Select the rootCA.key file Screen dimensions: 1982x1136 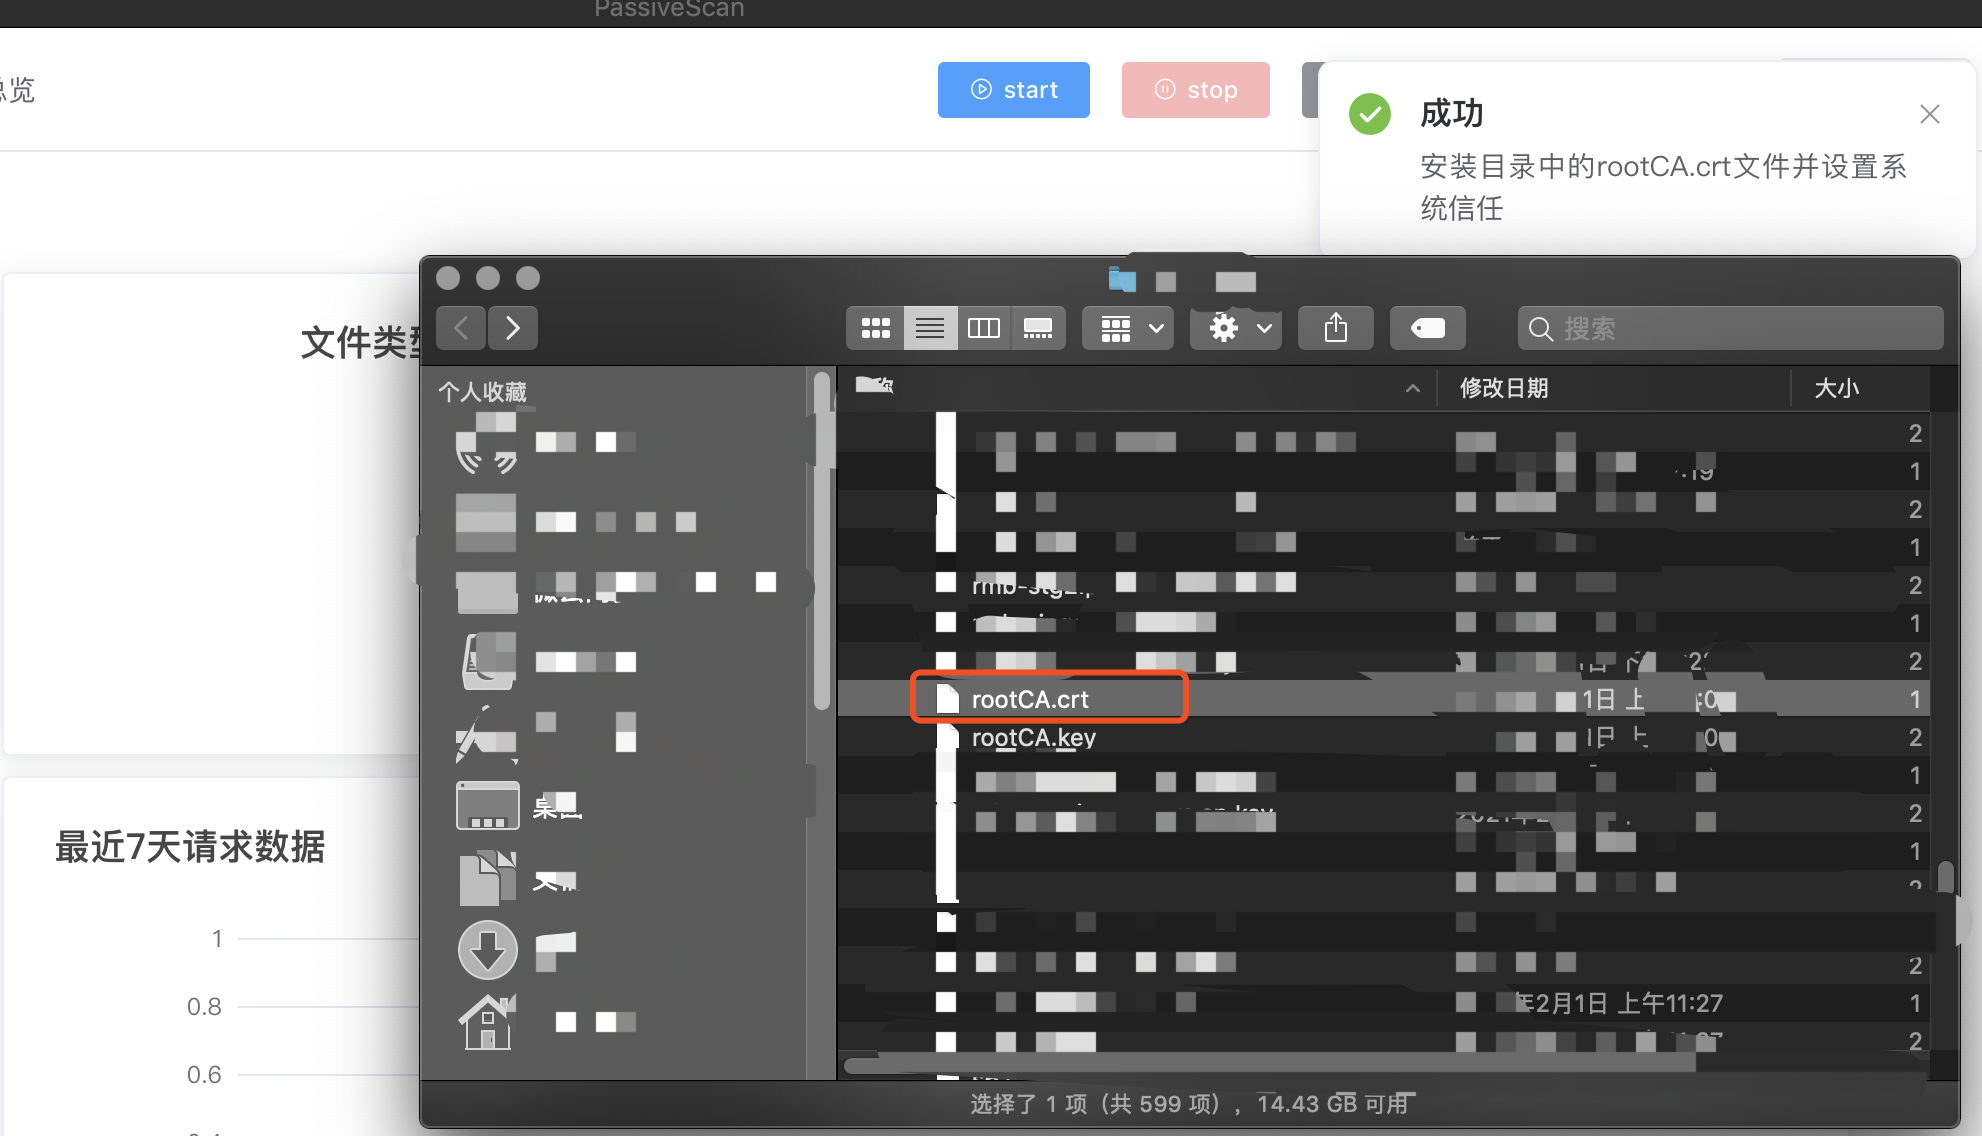point(1033,738)
